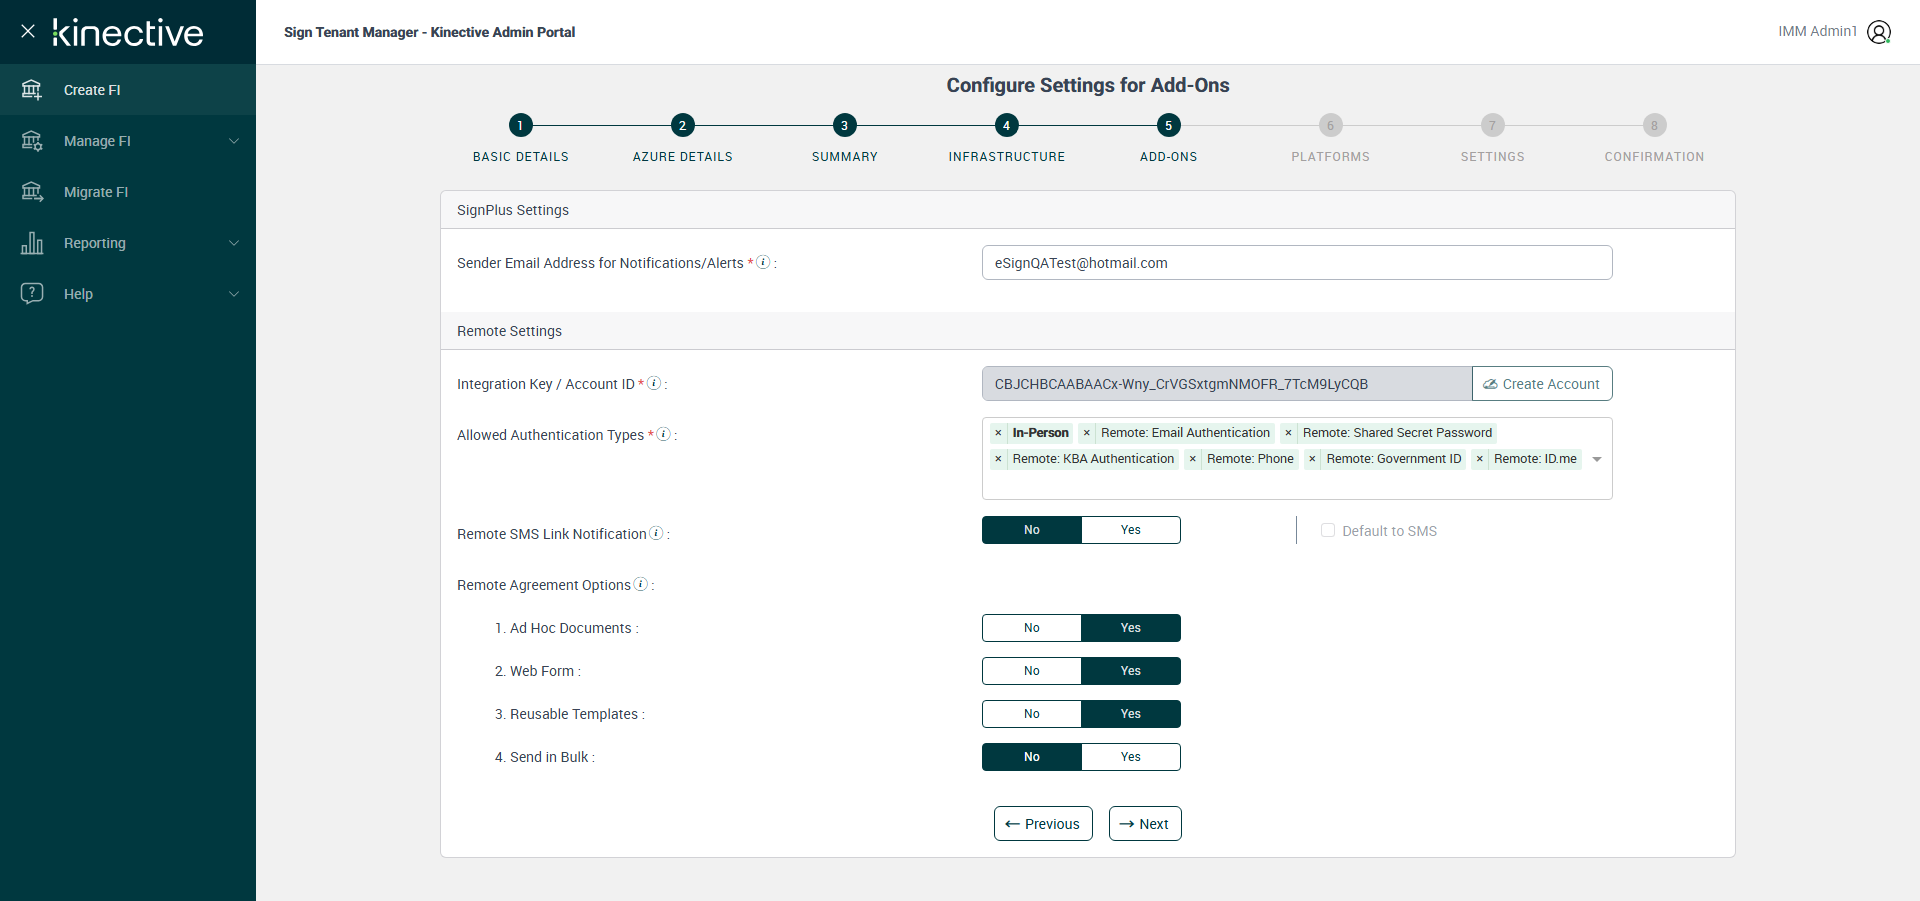Click info icon beside Remote SMS Link Notification

point(656,533)
